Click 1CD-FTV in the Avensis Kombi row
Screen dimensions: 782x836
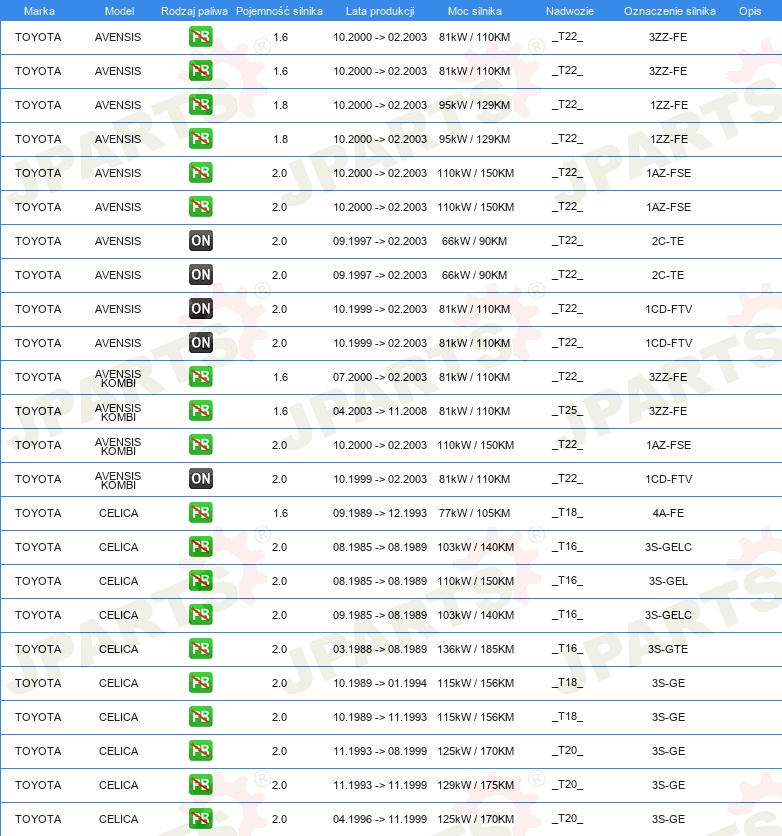(x=668, y=479)
